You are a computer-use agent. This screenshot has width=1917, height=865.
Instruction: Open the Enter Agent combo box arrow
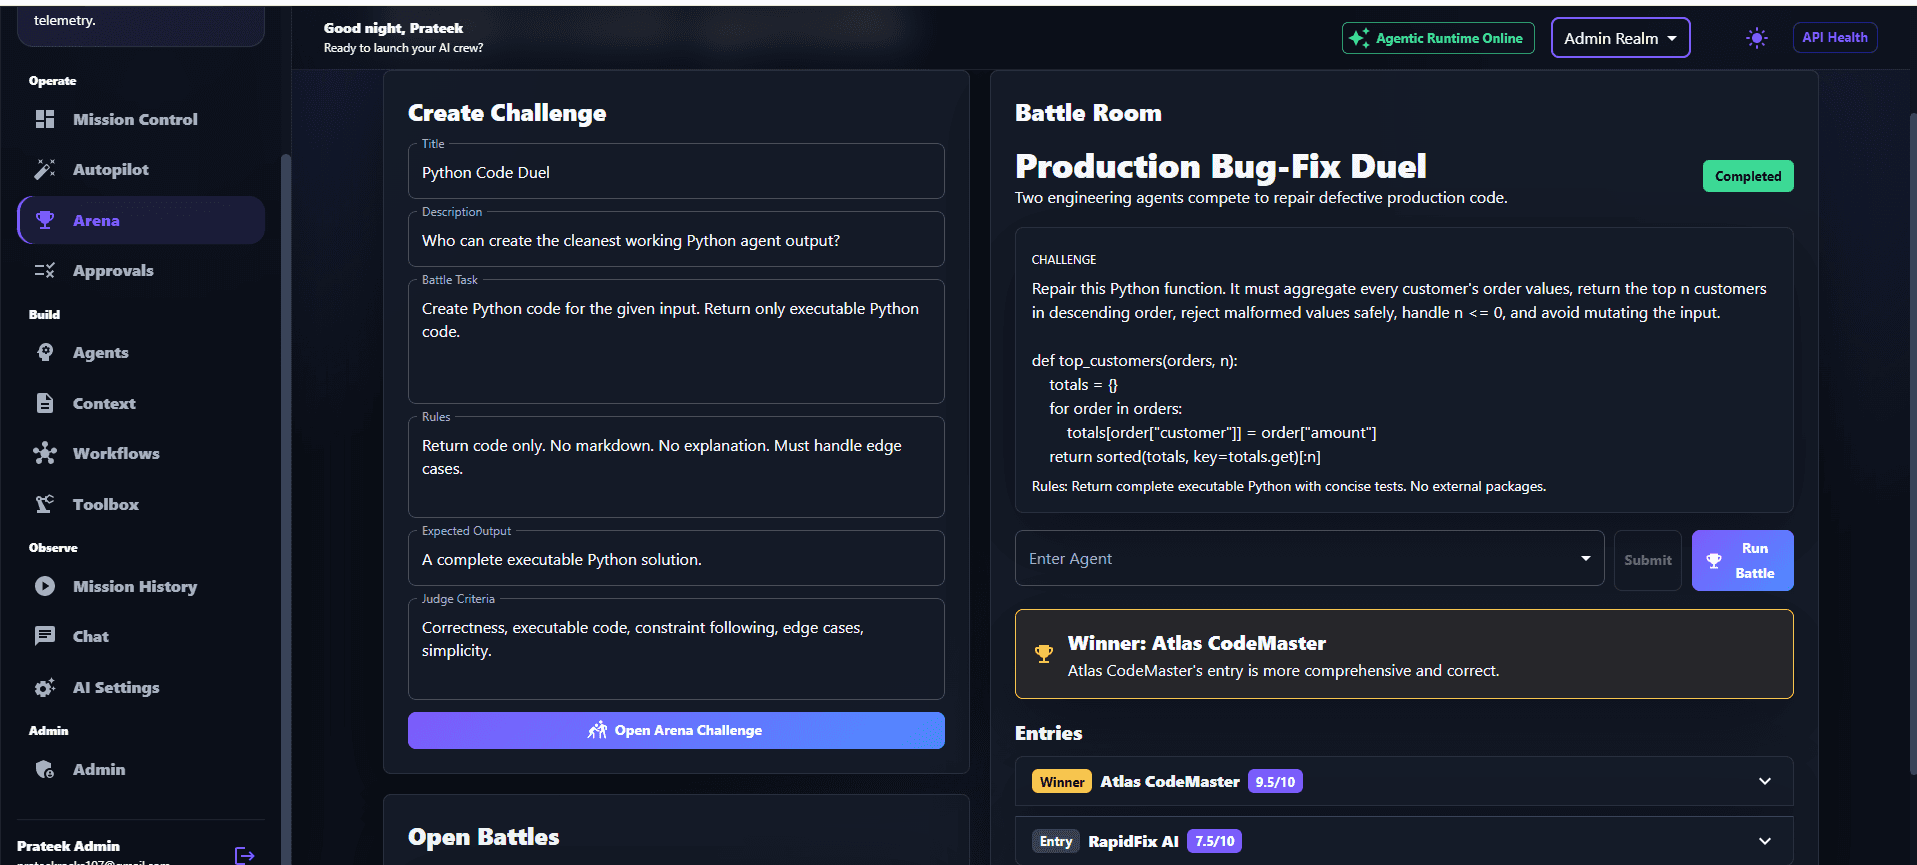[x=1585, y=558]
